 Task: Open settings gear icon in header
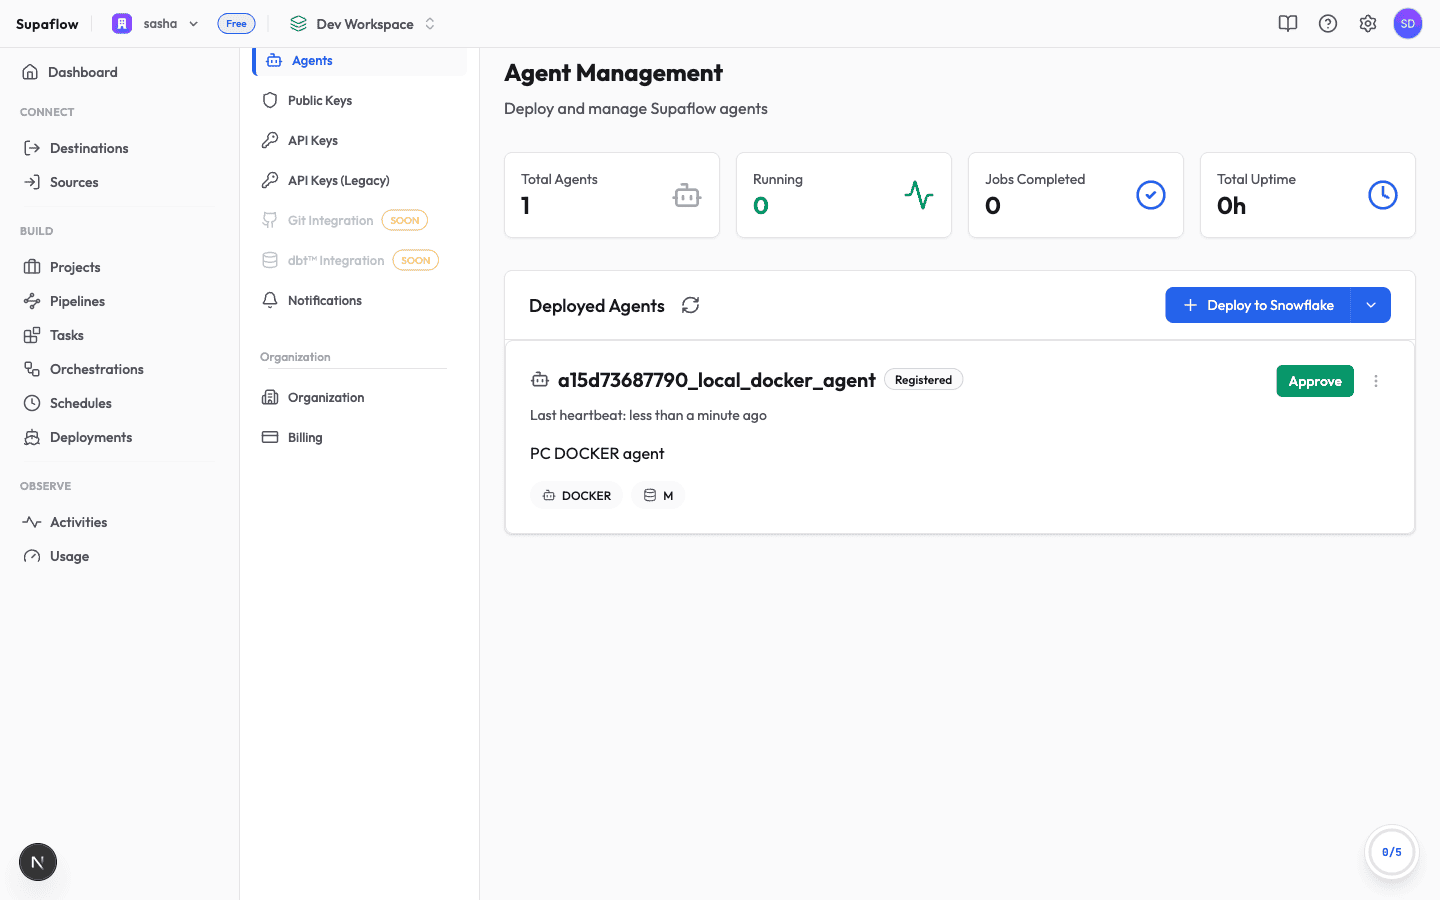pos(1368,24)
